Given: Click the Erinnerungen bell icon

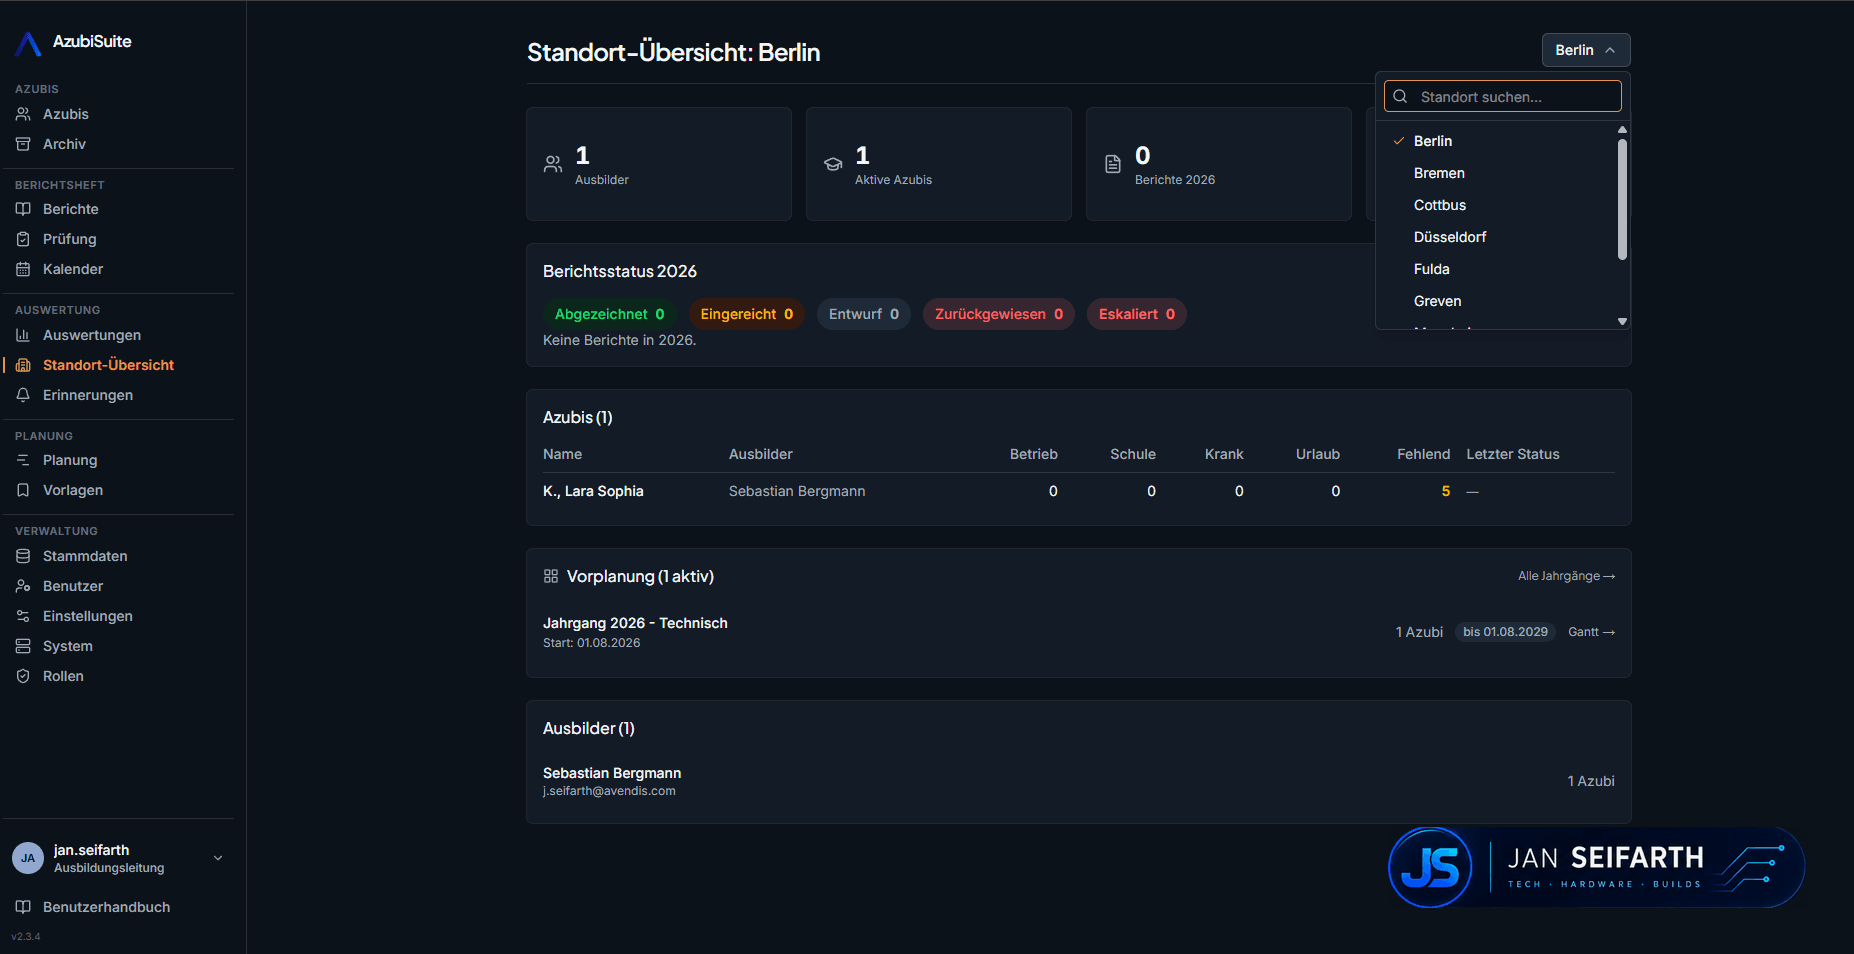Looking at the screenshot, I should [23, 395].
